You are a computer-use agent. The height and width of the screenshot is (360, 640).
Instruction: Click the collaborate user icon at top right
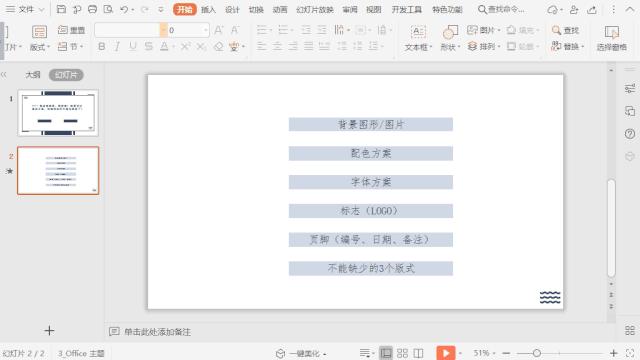pos(574,9)
